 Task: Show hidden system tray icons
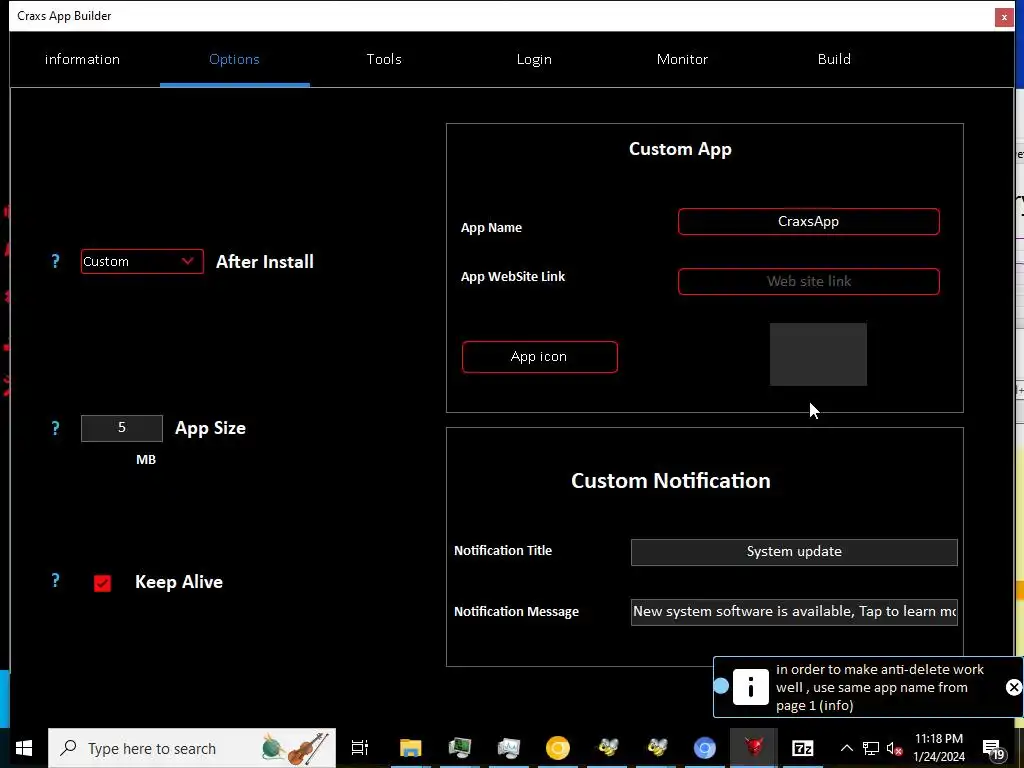(846, 748)
